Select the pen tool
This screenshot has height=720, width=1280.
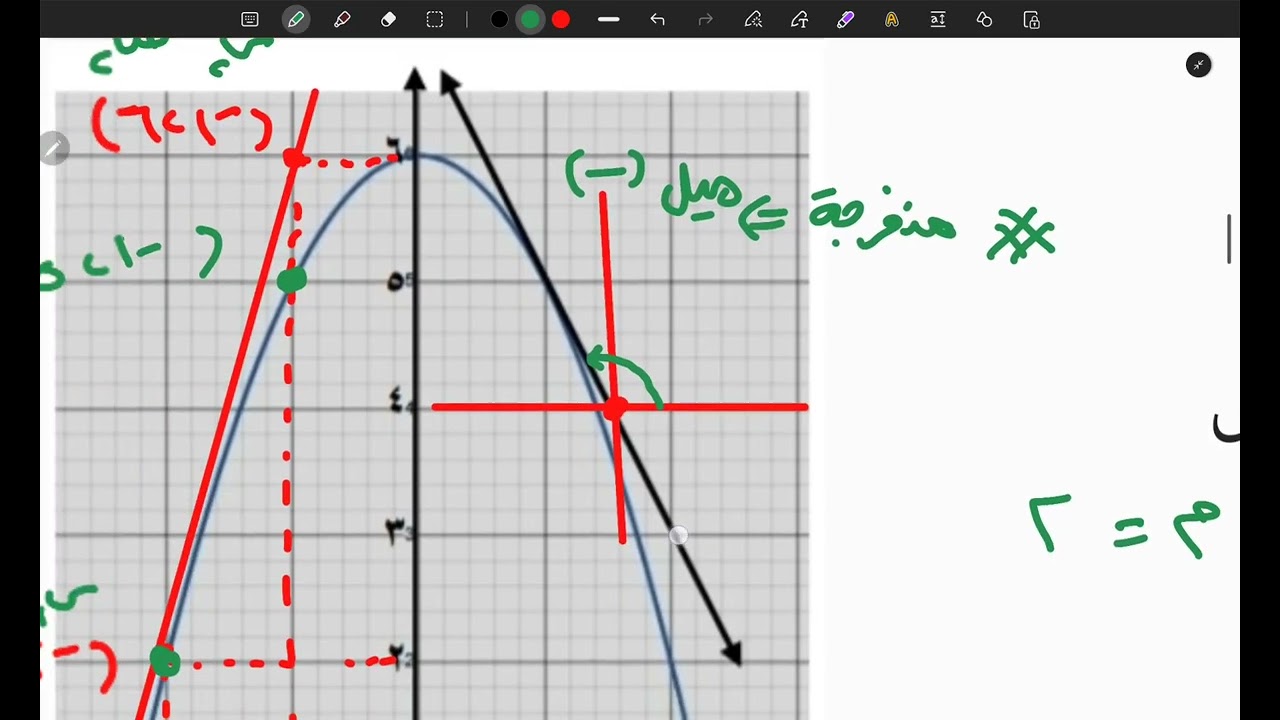click(x=296, y=20)
